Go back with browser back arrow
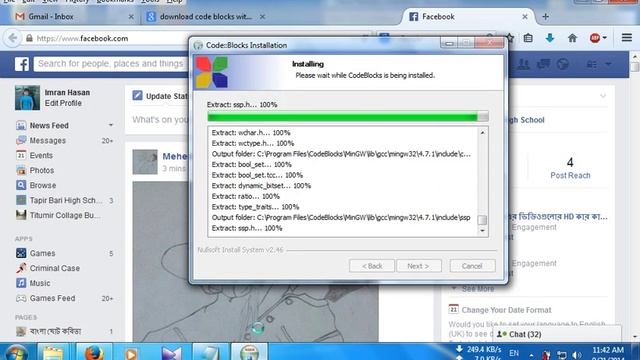The height and width of the screenshot is (360, 640). 13,38
